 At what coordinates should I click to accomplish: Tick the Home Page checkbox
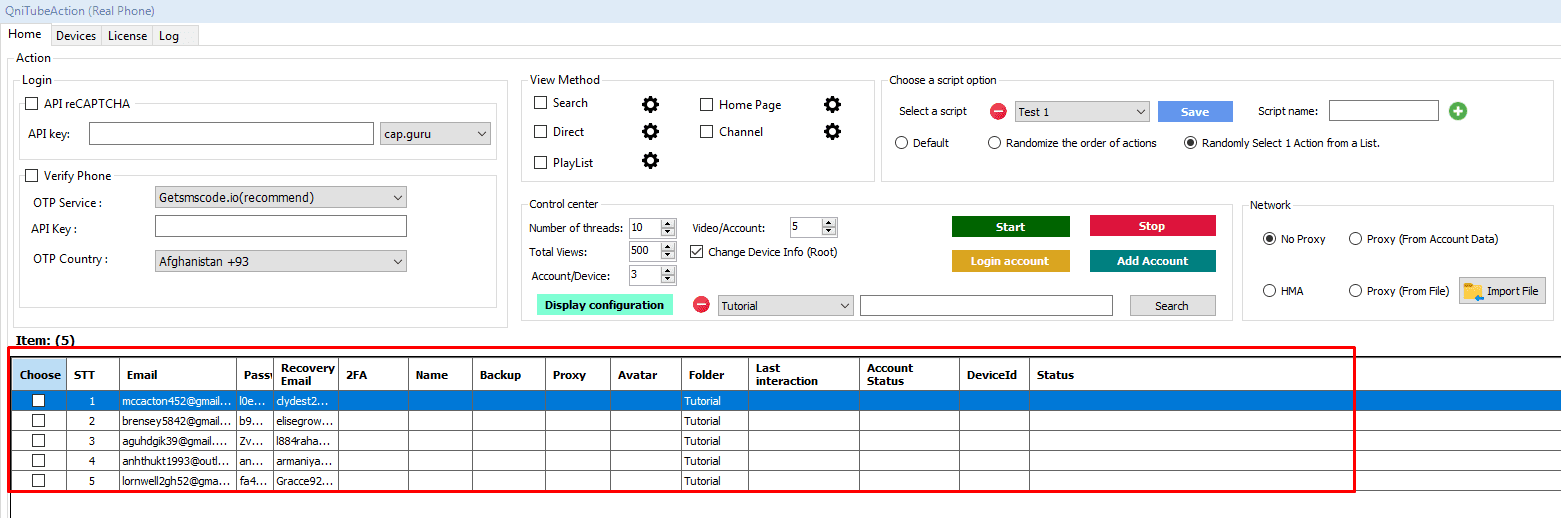[x=707, y=104]
